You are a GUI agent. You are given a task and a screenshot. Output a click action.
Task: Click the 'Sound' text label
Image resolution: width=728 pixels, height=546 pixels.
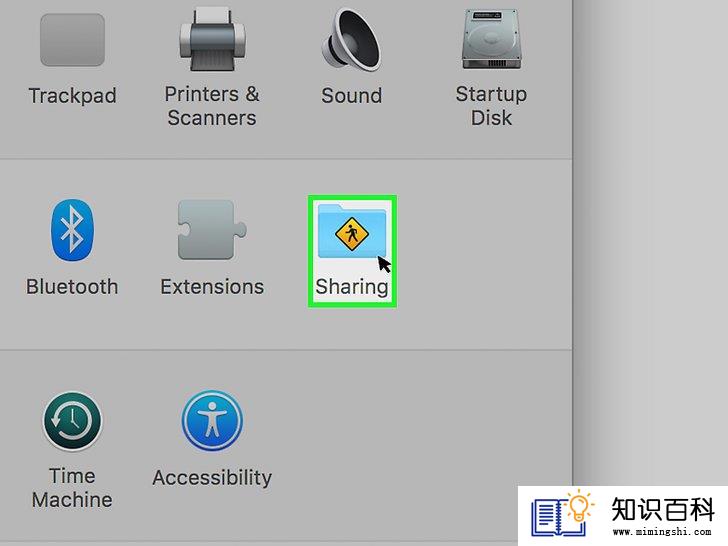351,96
